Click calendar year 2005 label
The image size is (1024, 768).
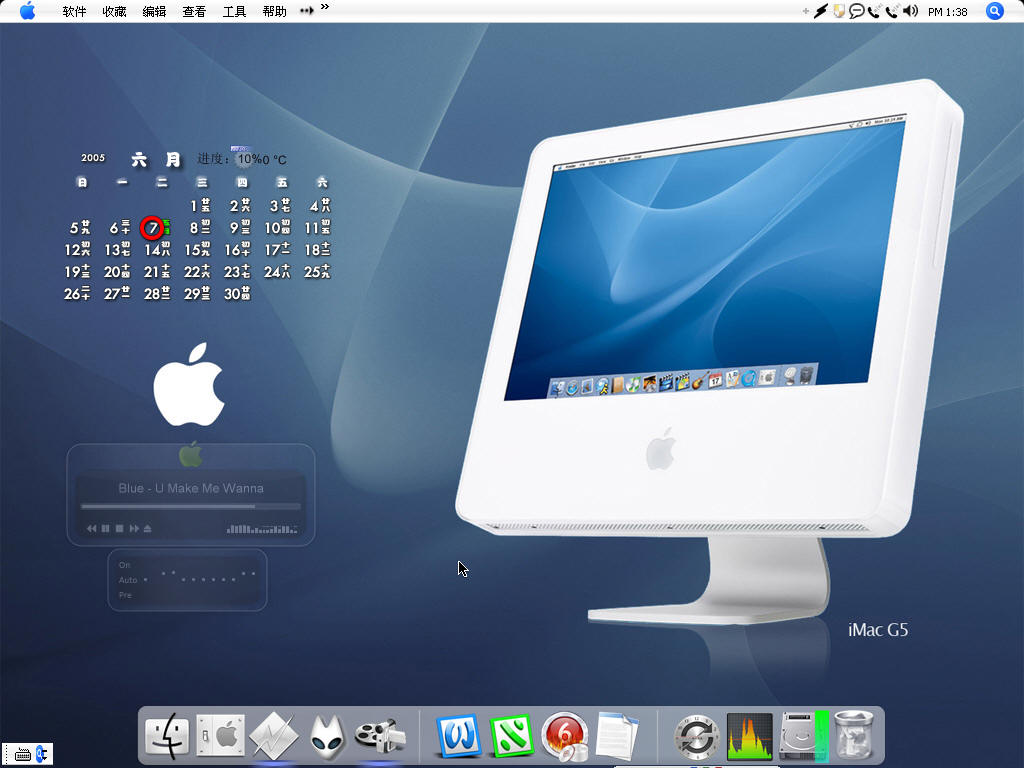(93, 157)
